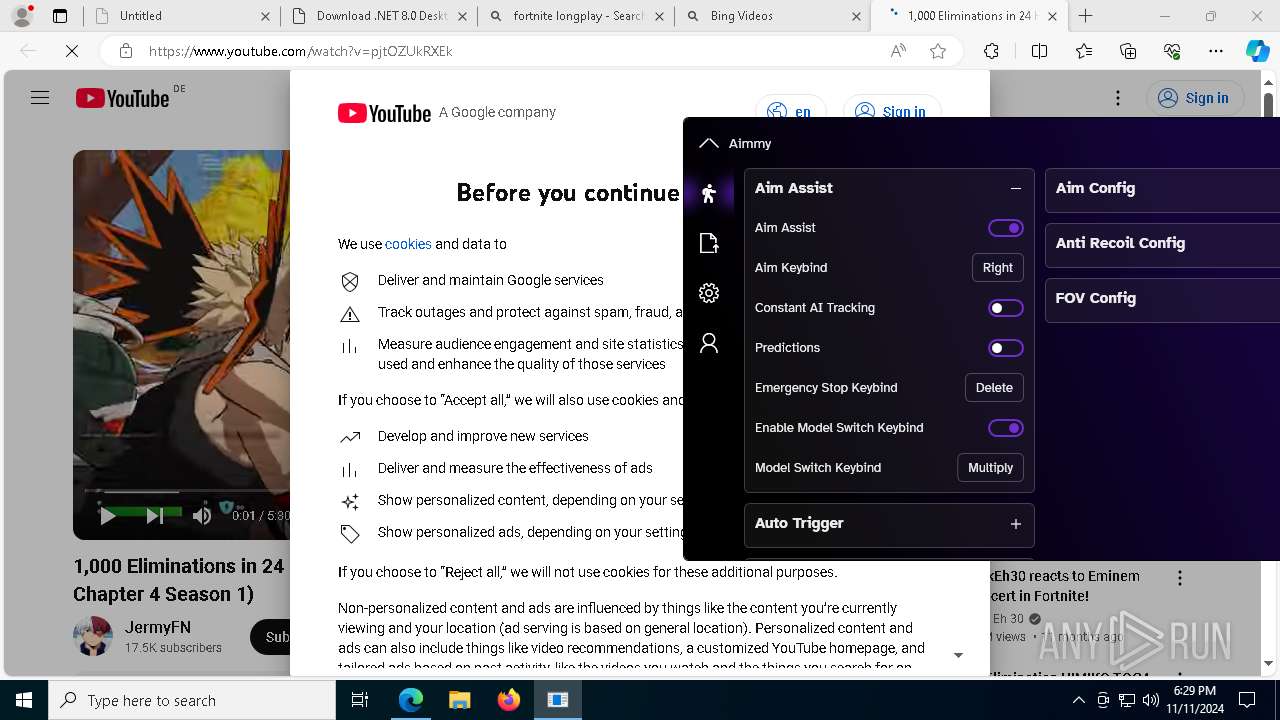Click Sign in button in consent dialog
The image size is (1280, 720).
[890, 111]
